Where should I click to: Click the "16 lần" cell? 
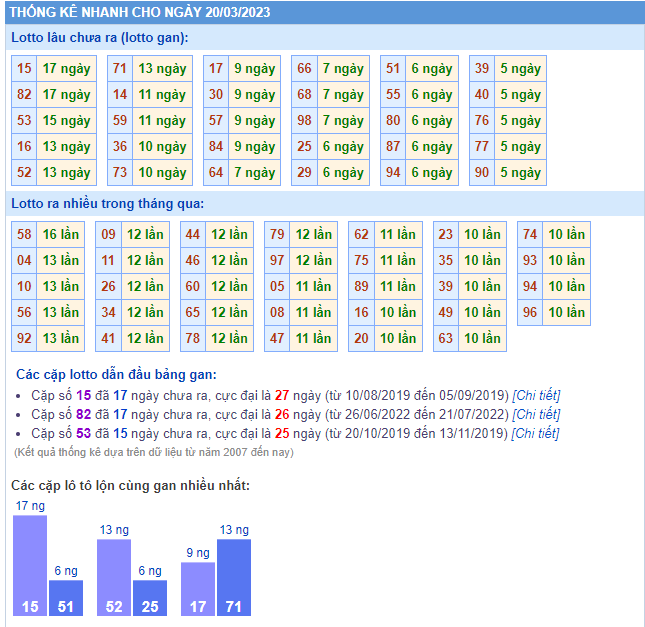(62, 235)
